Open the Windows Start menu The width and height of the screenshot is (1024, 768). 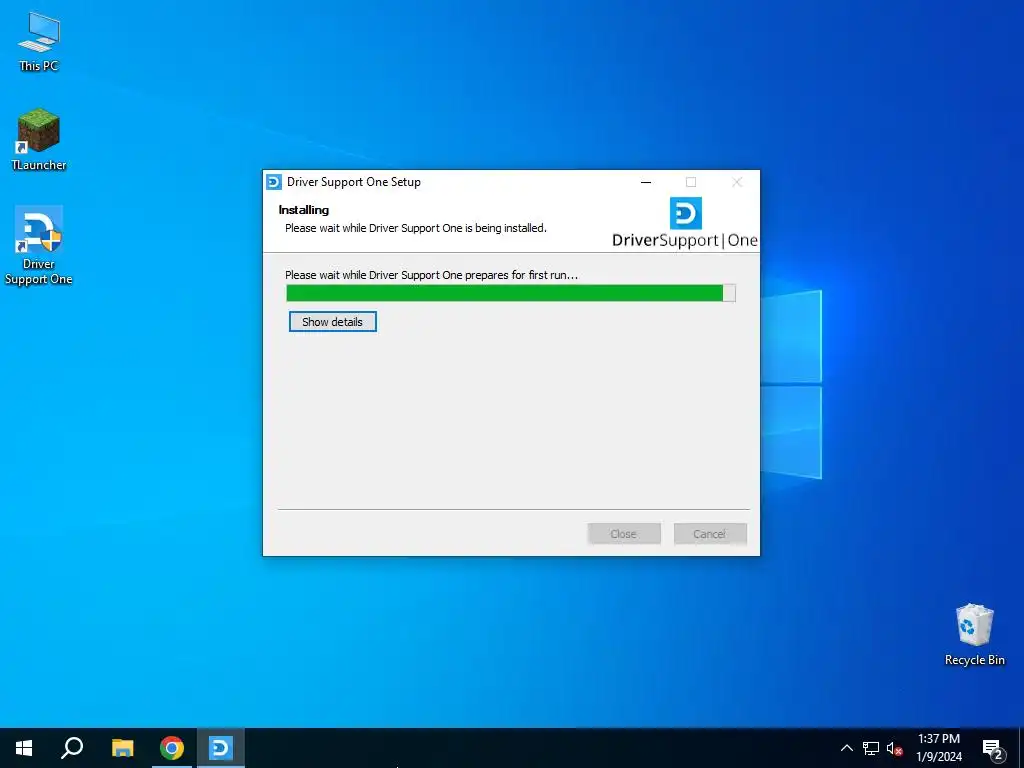24,748
